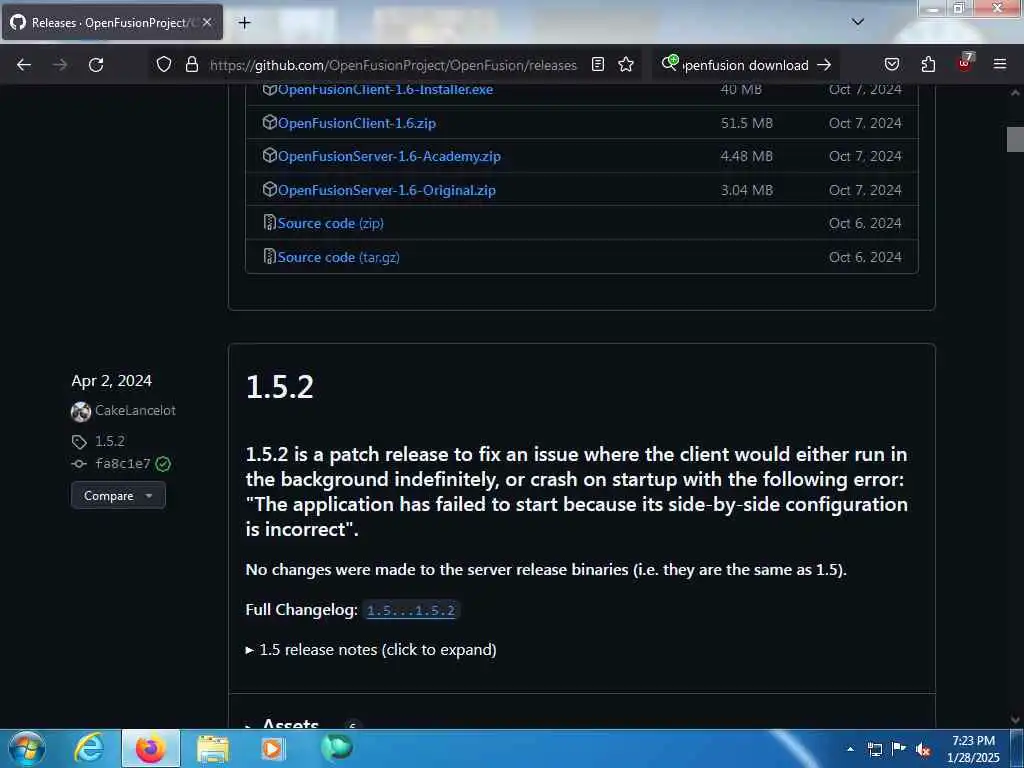Open the 1.5.2 release title
Viewport: 1024px width, 768px height.
pyautogui.click(x=280, y=387)
